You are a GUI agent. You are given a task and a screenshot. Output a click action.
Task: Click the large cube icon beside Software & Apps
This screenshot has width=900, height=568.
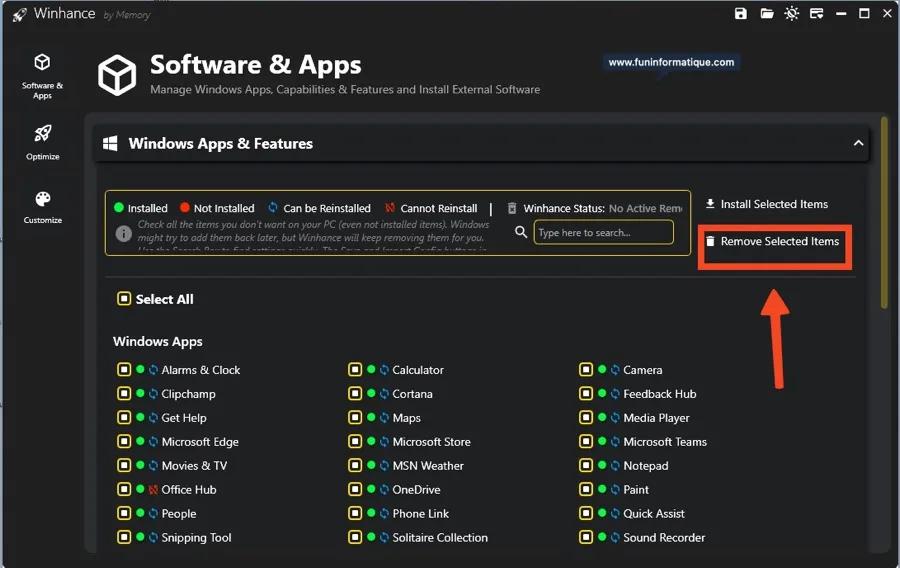click(117, 75)
